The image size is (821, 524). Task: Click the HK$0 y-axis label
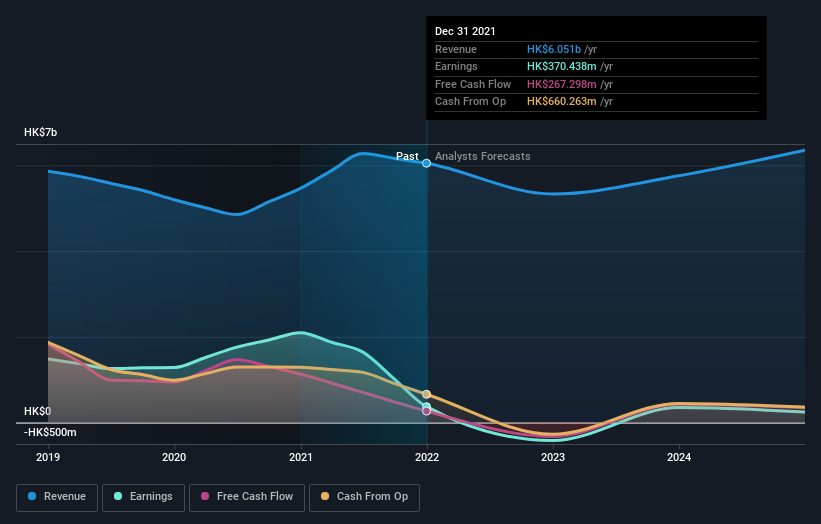[37, 411]
